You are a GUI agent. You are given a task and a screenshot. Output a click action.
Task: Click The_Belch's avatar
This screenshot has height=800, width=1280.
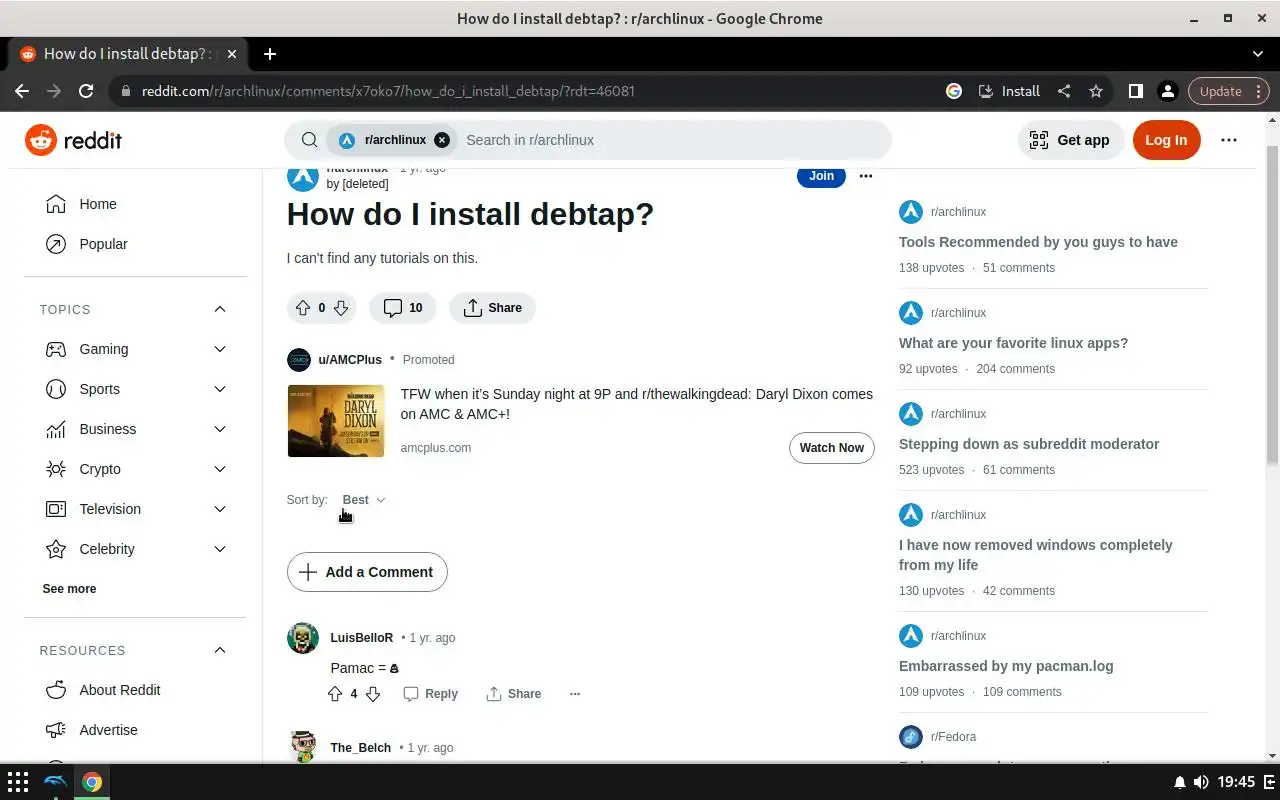pyautogui.click(x=303, y=746)
